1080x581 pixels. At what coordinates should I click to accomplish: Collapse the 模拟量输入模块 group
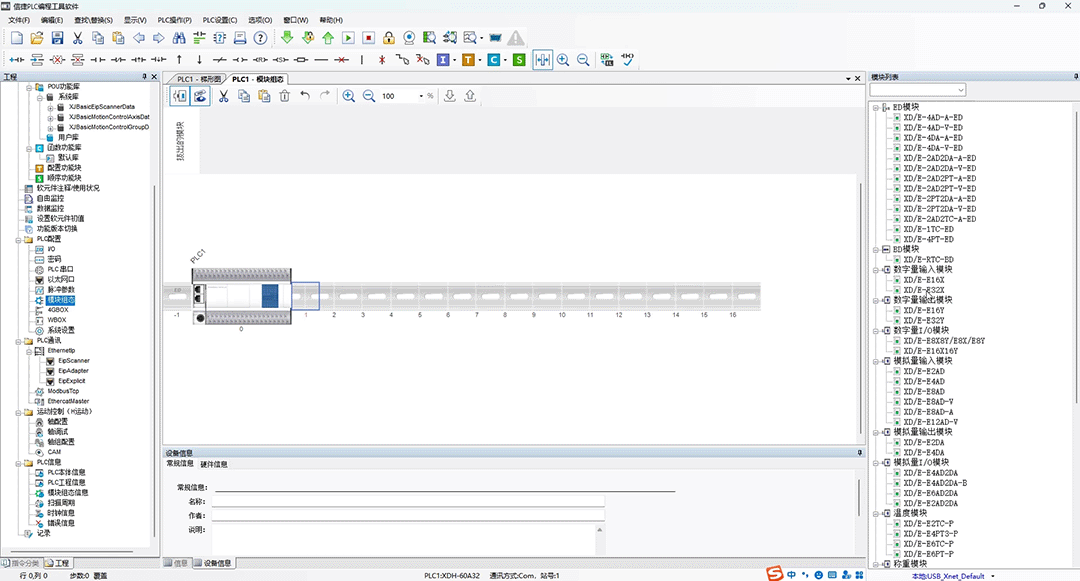[876, 361]
